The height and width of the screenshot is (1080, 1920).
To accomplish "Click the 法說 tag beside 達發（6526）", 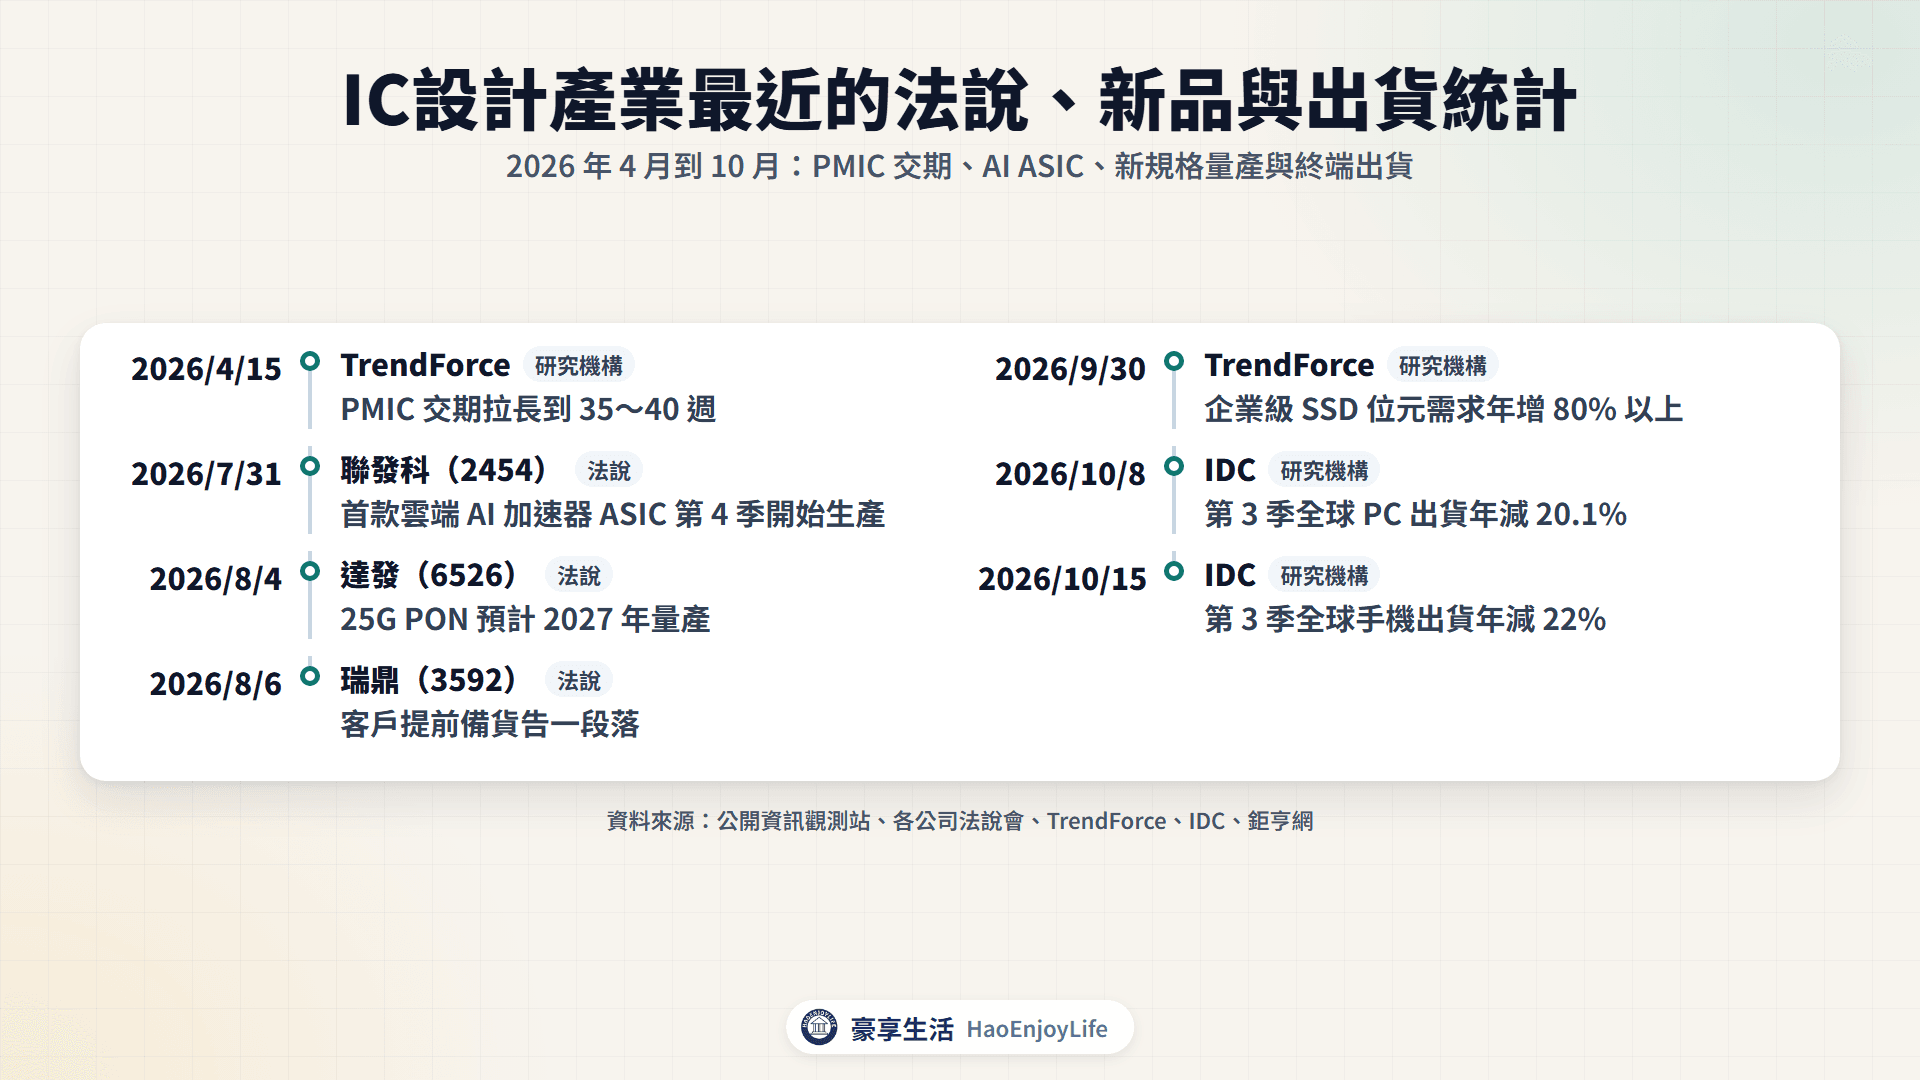I will pos(579,576).
